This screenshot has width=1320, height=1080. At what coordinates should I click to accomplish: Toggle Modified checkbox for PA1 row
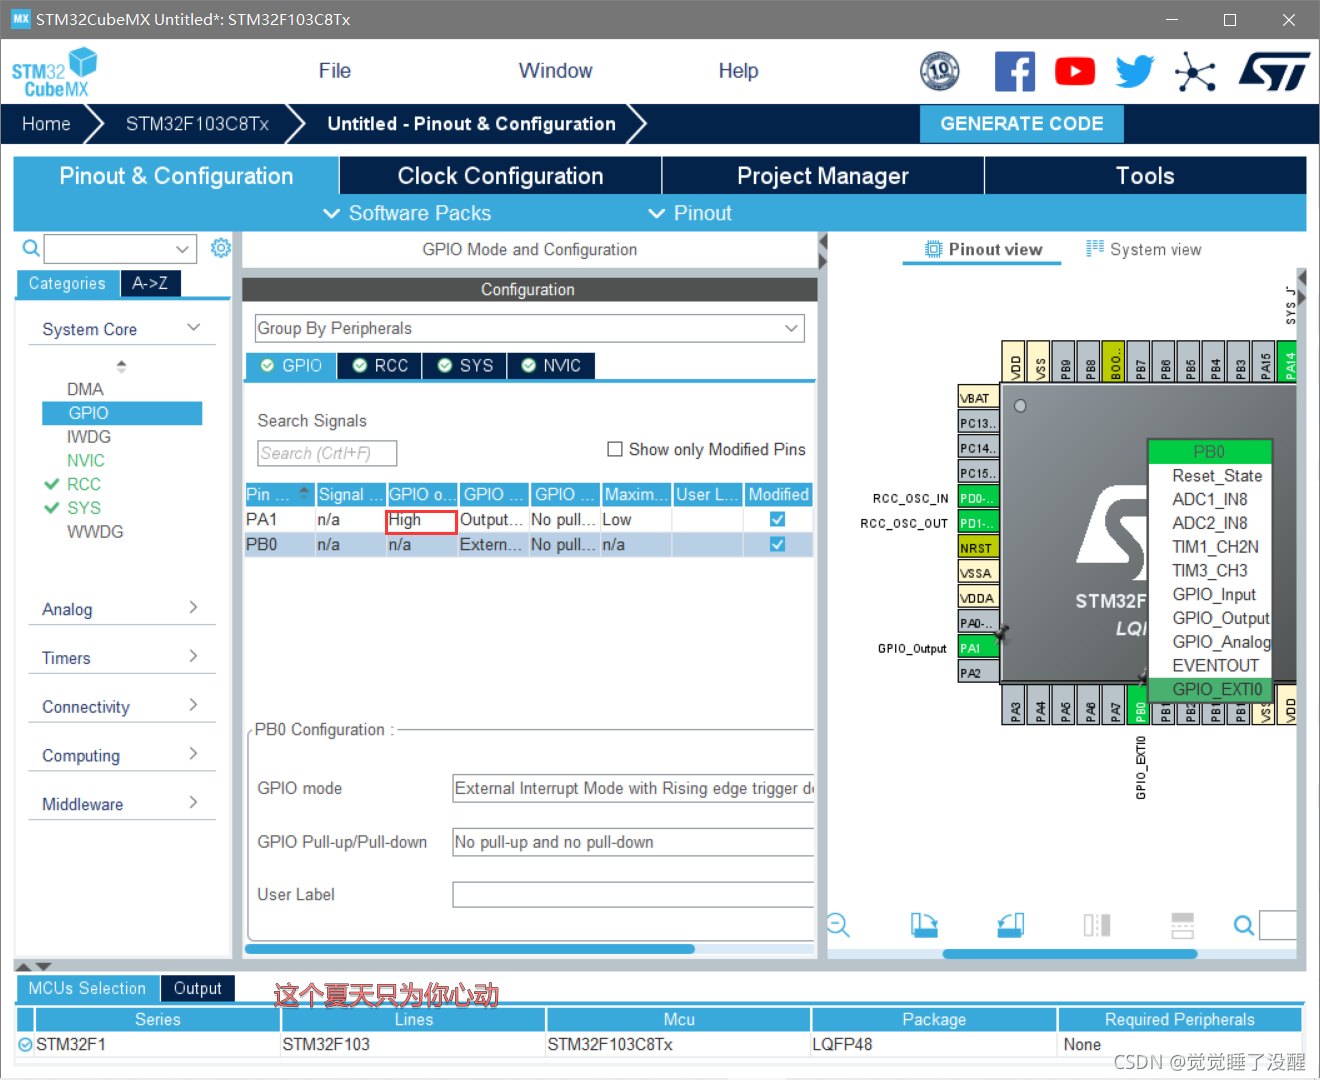point(777,519)
